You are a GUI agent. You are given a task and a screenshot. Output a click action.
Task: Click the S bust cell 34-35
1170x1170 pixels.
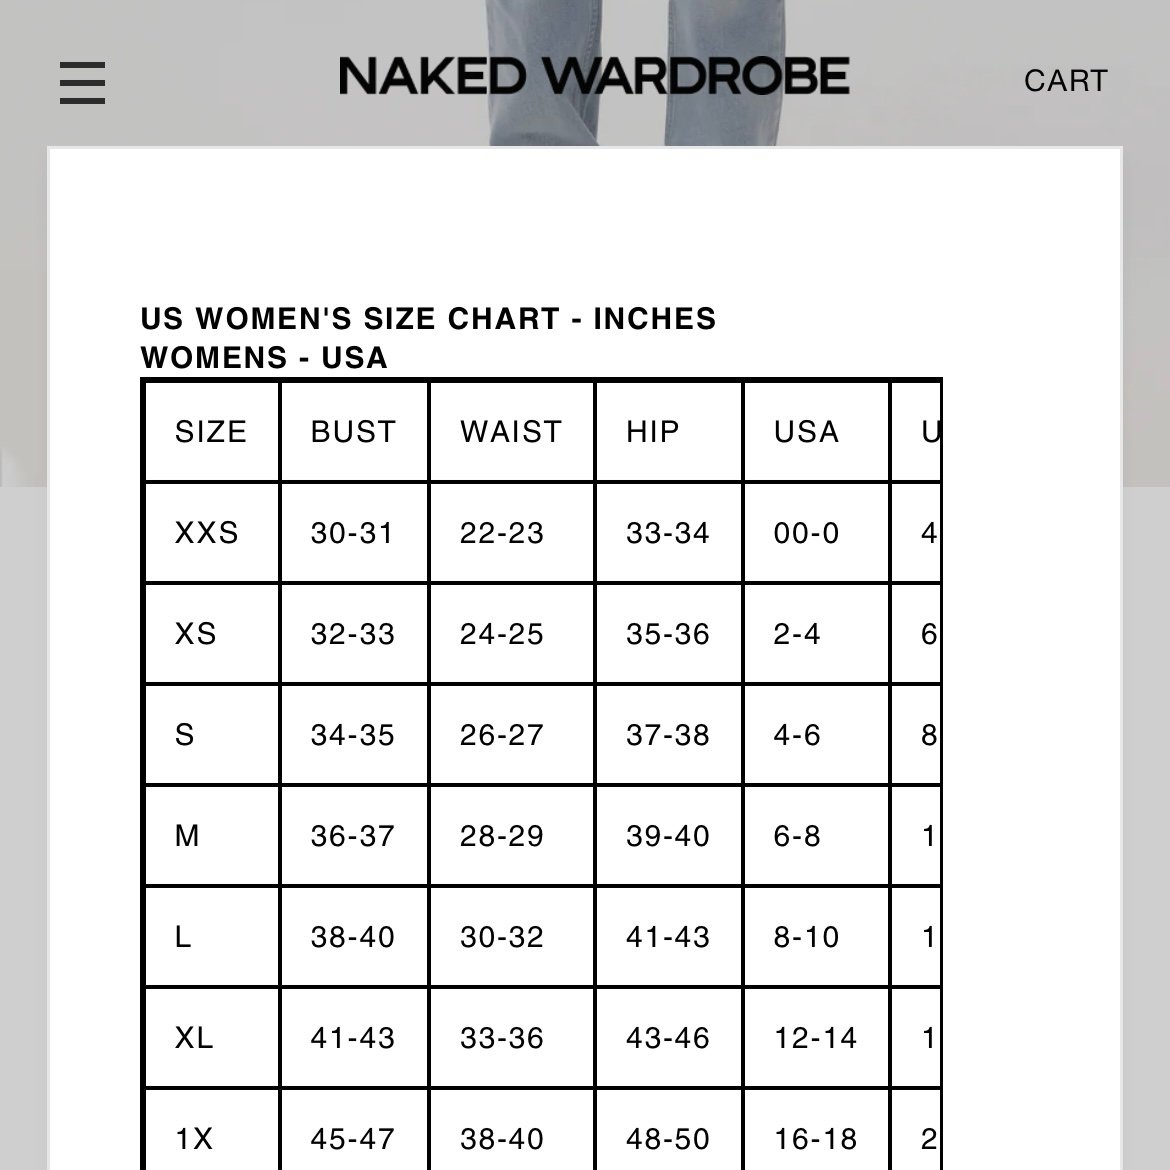[353, 735]
